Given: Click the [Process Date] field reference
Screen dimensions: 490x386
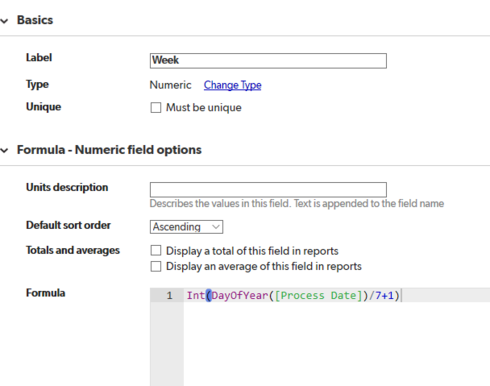Looking at the screenshot, I should pos(318,296).
